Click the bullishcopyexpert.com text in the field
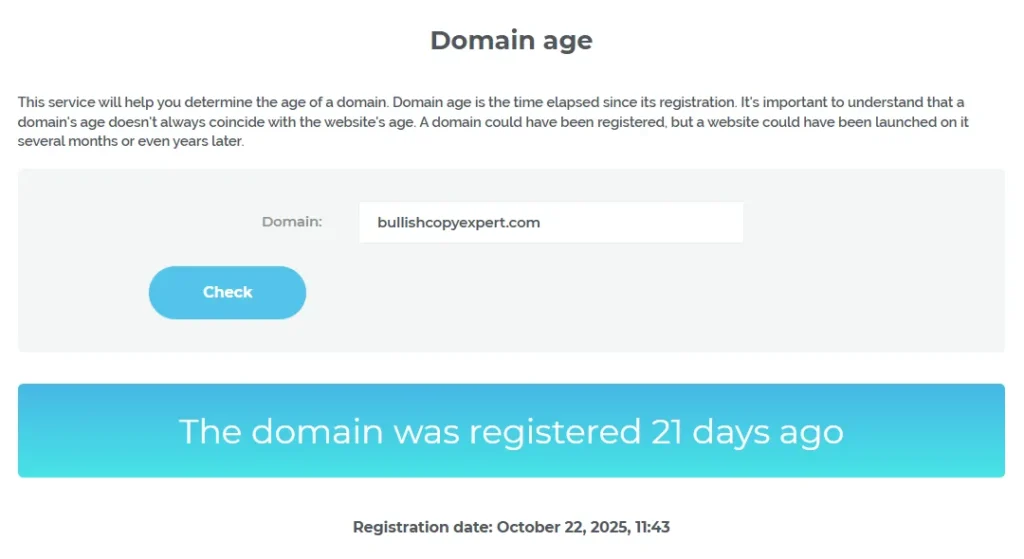1024x559 pixels. [458, 222]
